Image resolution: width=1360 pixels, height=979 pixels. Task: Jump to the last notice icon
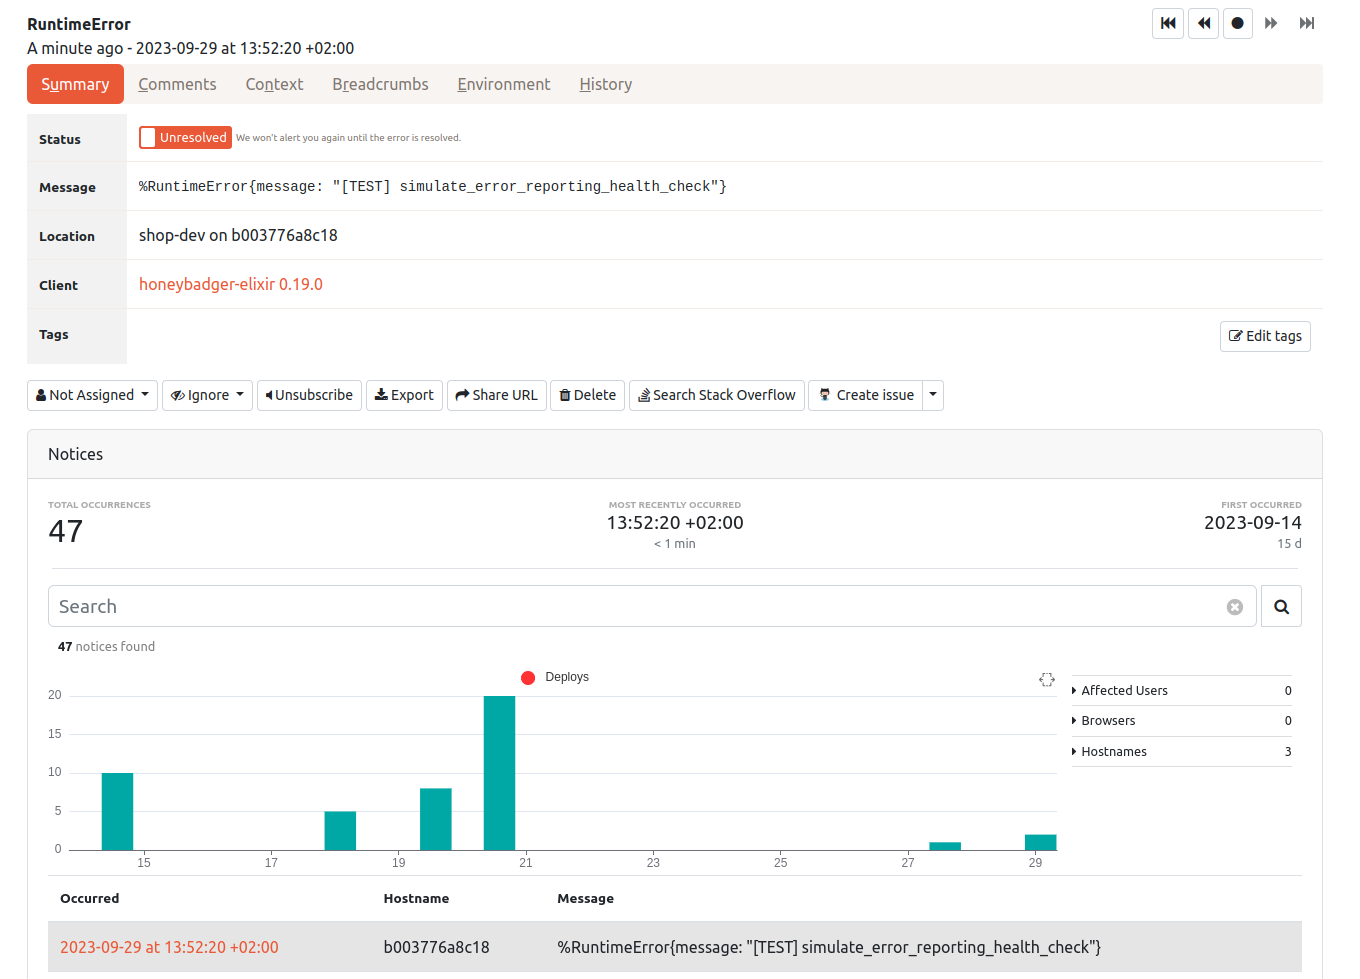pos(1306,23)
